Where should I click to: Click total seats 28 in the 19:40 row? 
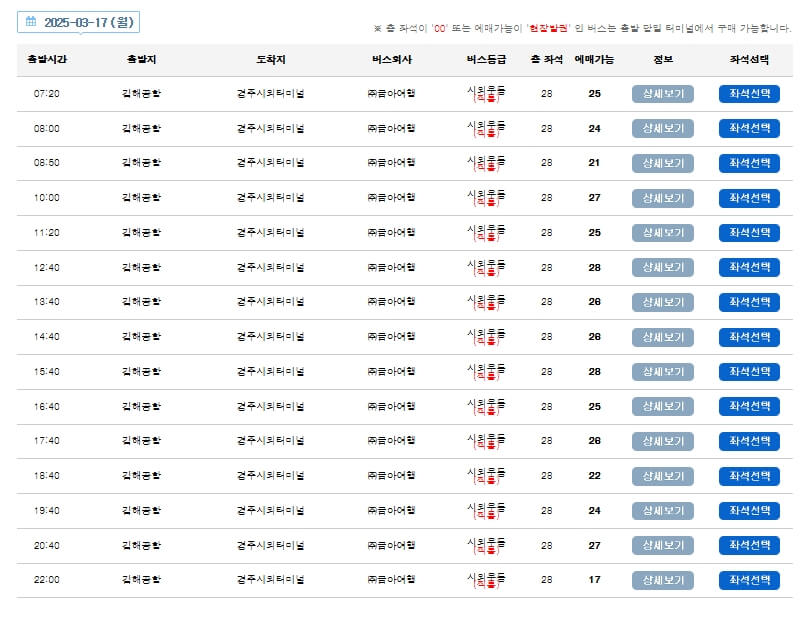pyautogui.click(x=547, y=510)
